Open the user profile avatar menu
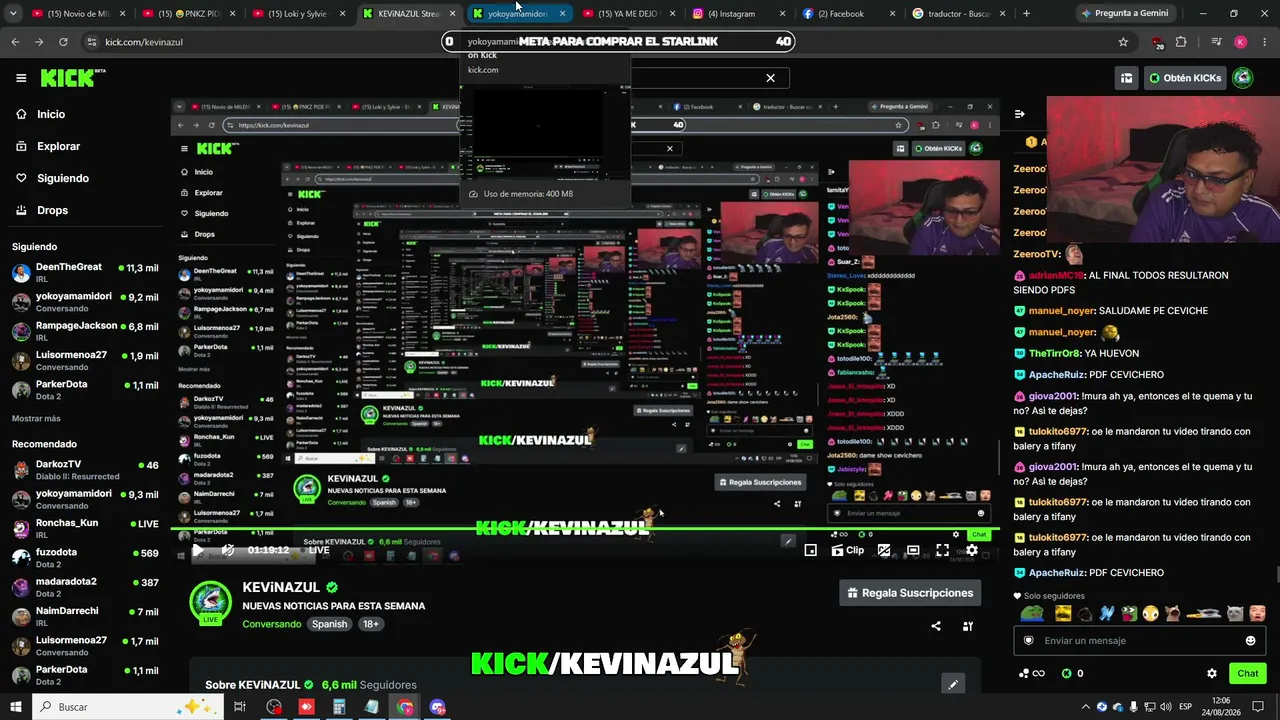The width and height of the screenshot is (1280, 720). pos(1243,78)
